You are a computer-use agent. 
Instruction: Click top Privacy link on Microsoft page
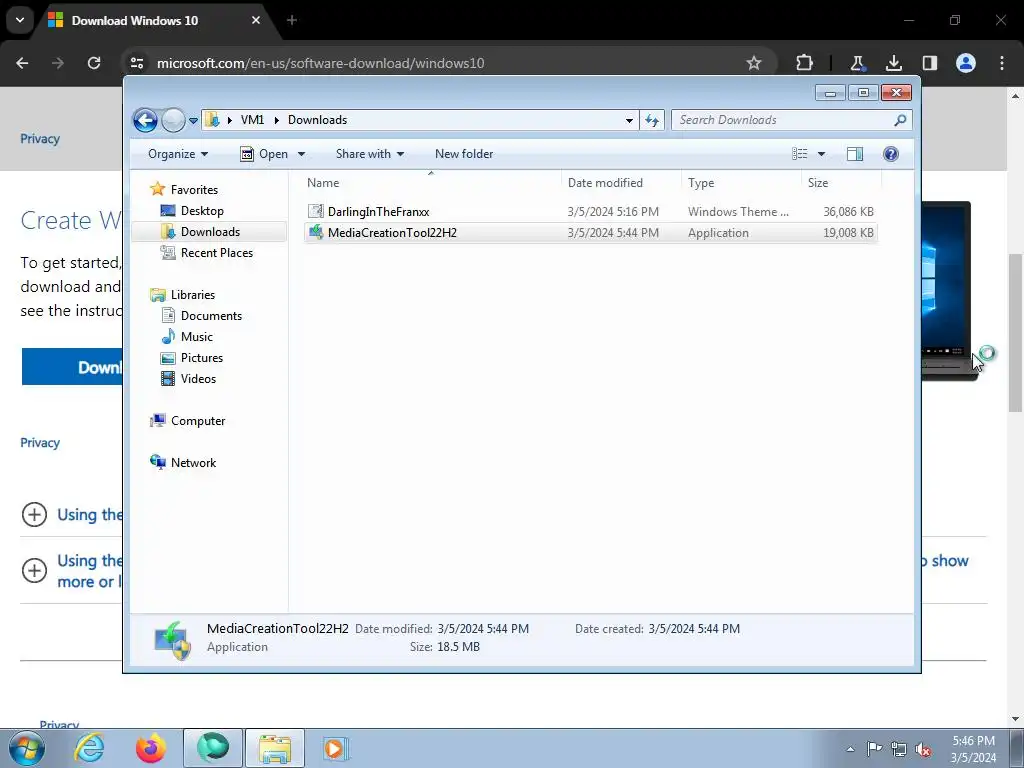click(40, 138)
